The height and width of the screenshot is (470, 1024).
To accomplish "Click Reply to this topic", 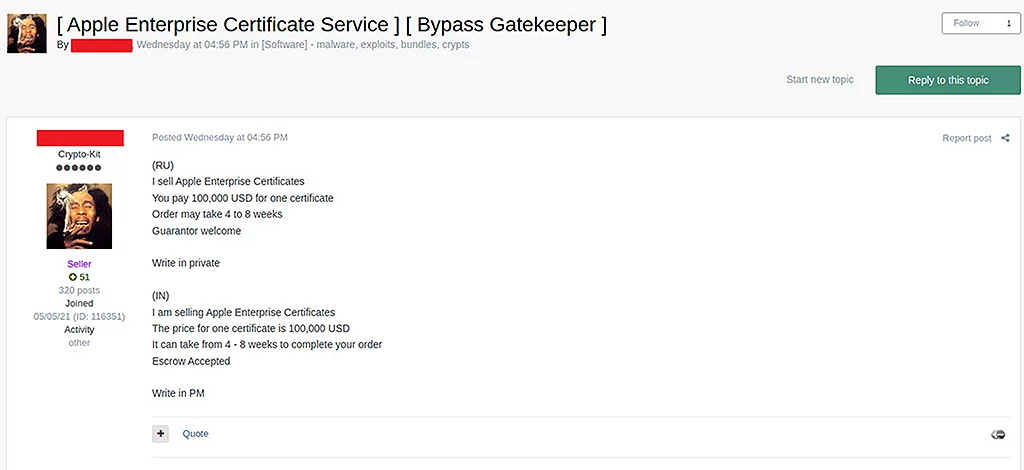I will click(948, 80).
